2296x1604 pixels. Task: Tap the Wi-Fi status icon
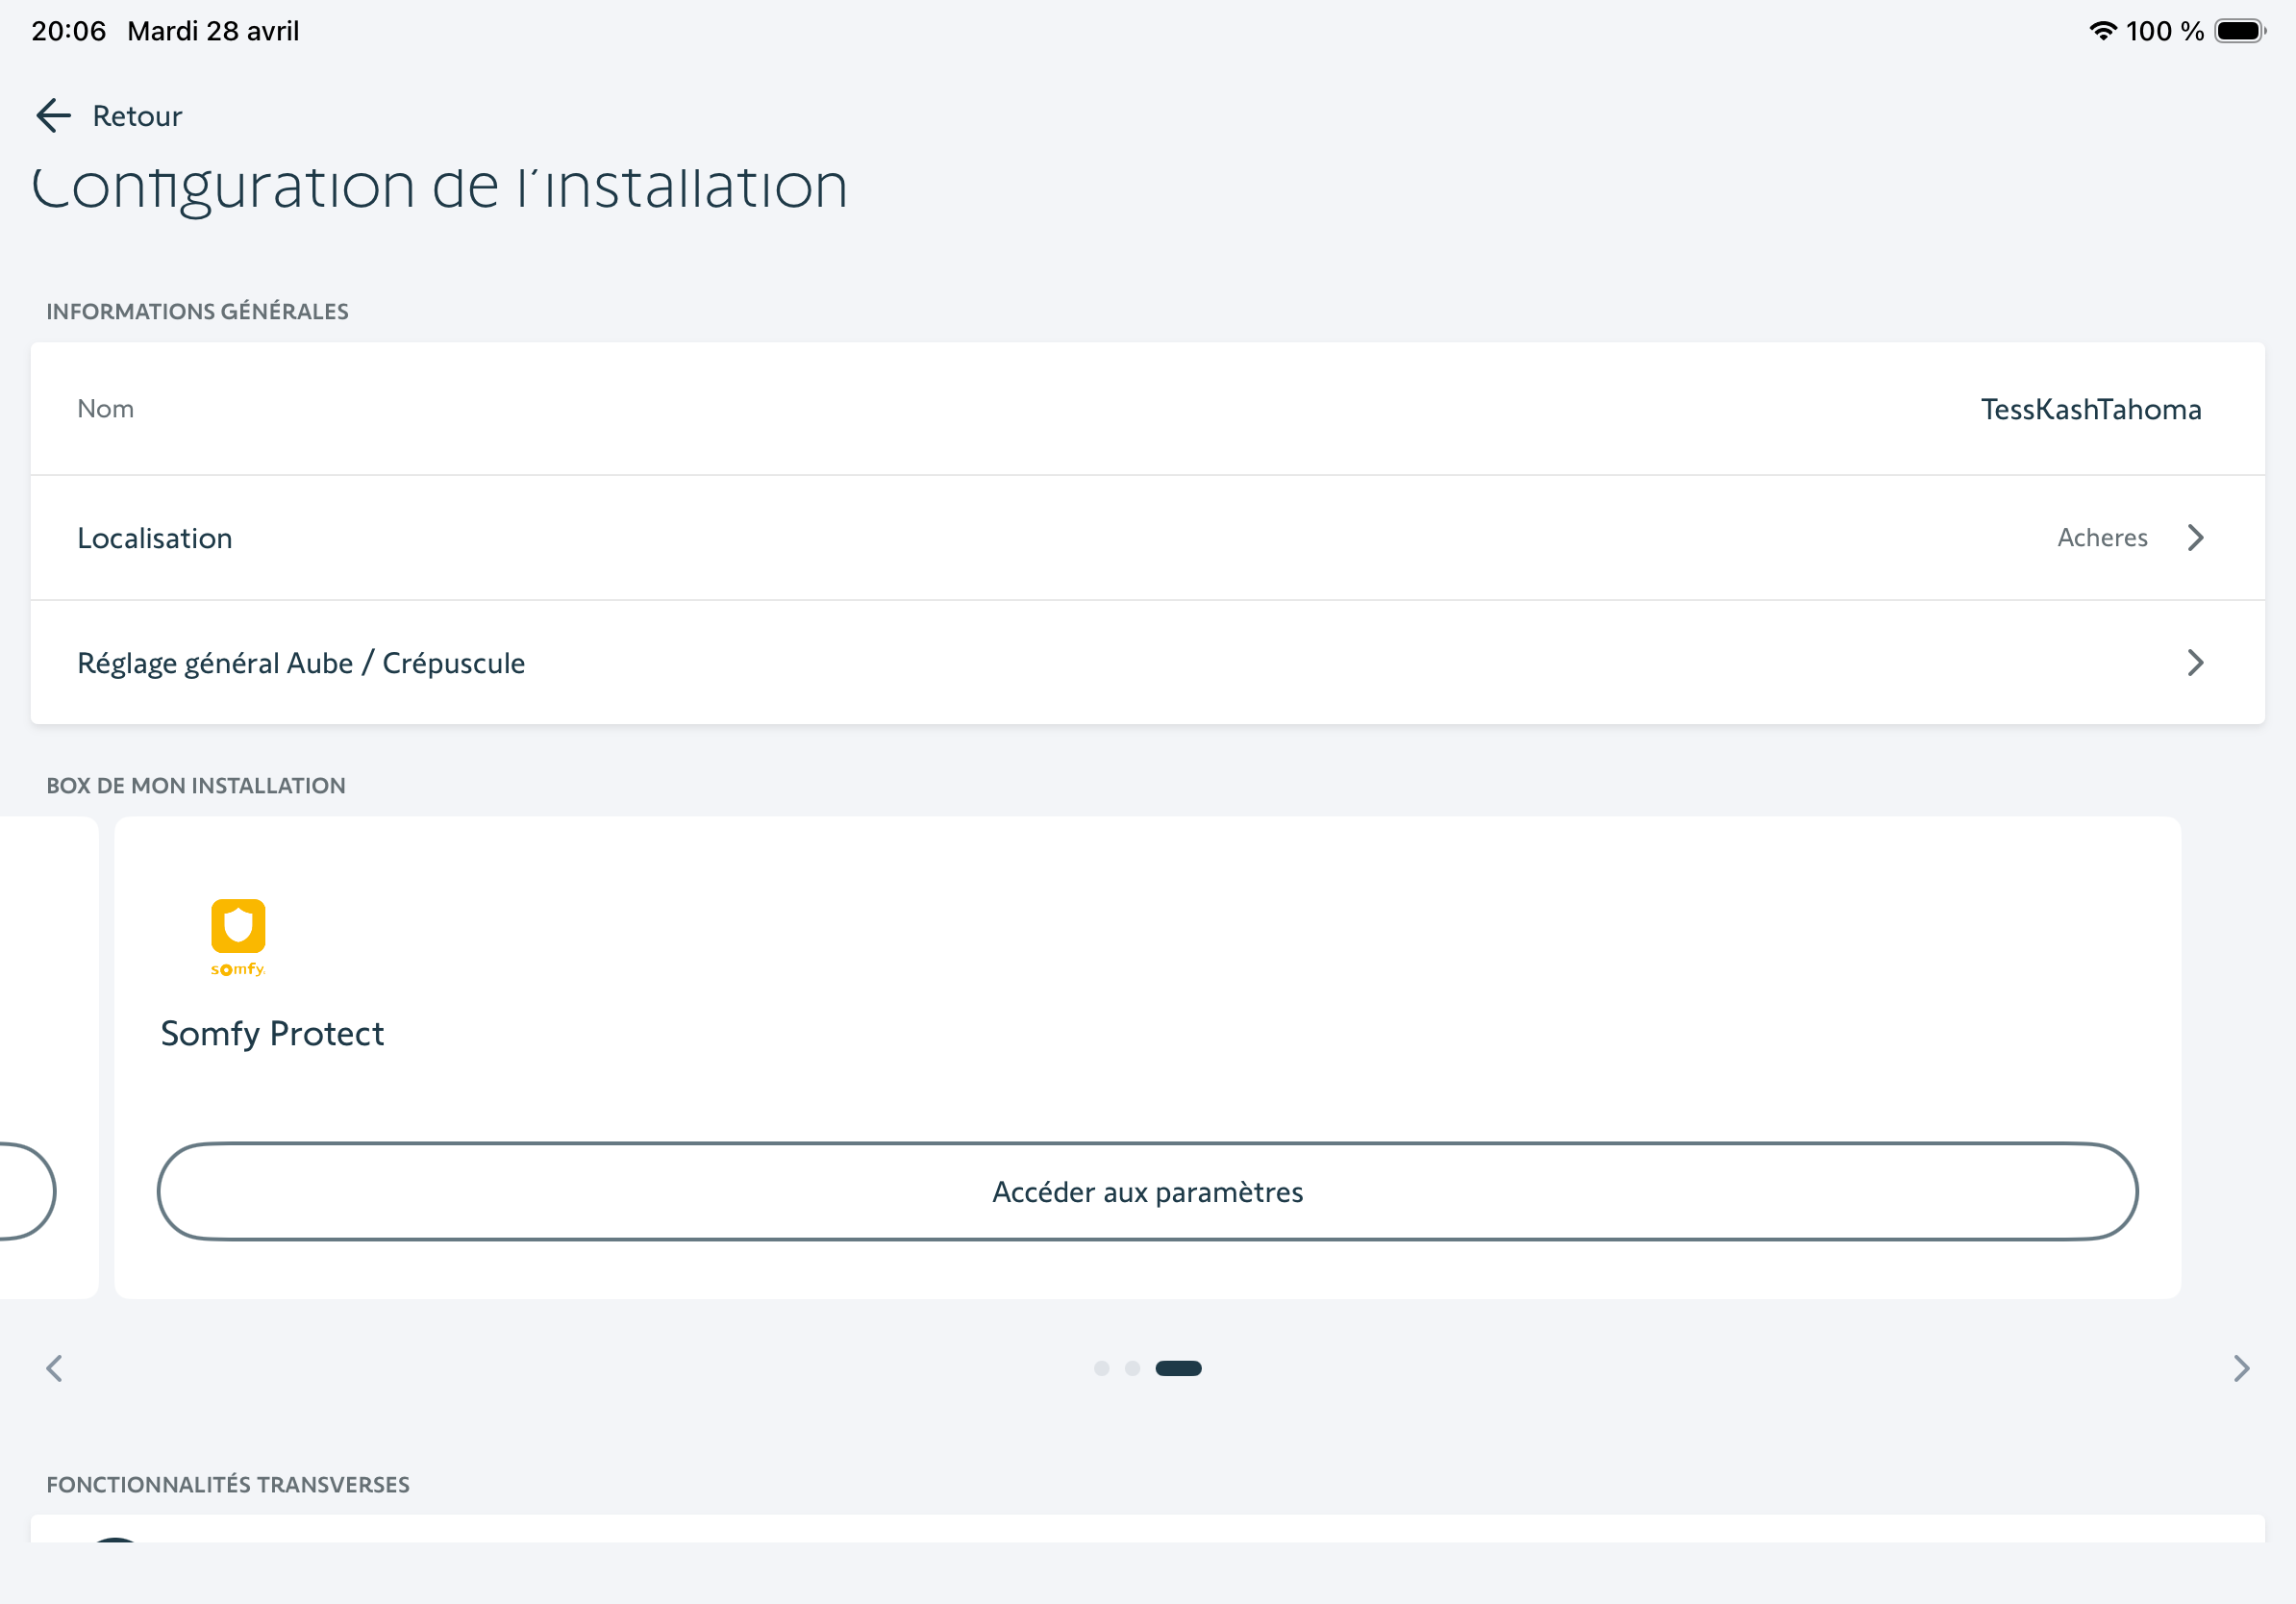pyautogui.click(x=2103, y=31)
